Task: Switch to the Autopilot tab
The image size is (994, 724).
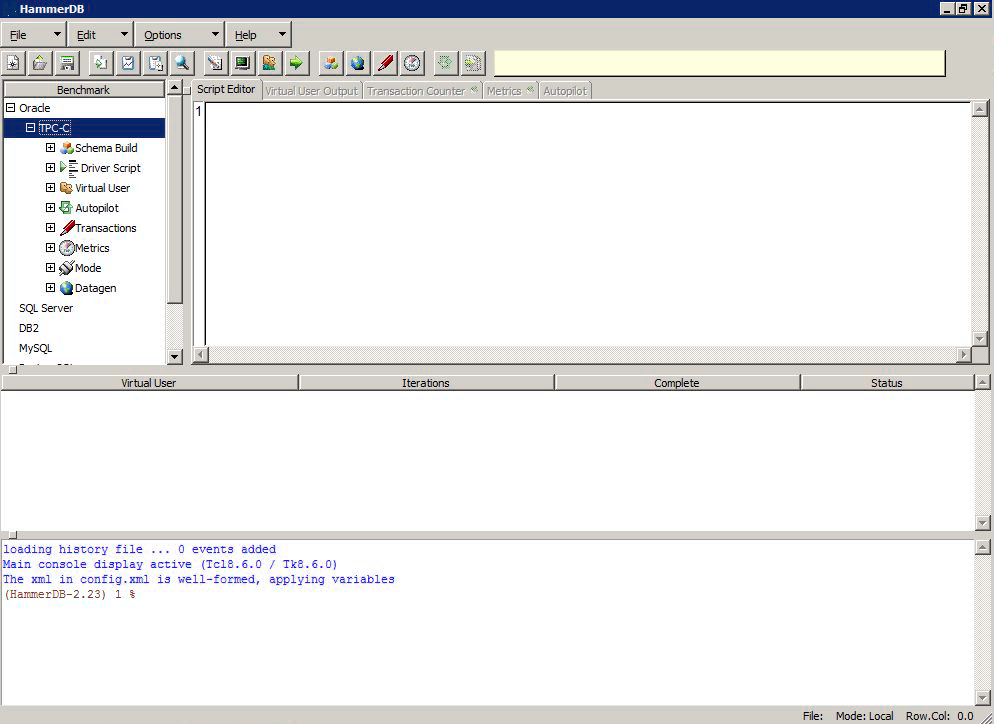Action: click(x=565, y=91)
